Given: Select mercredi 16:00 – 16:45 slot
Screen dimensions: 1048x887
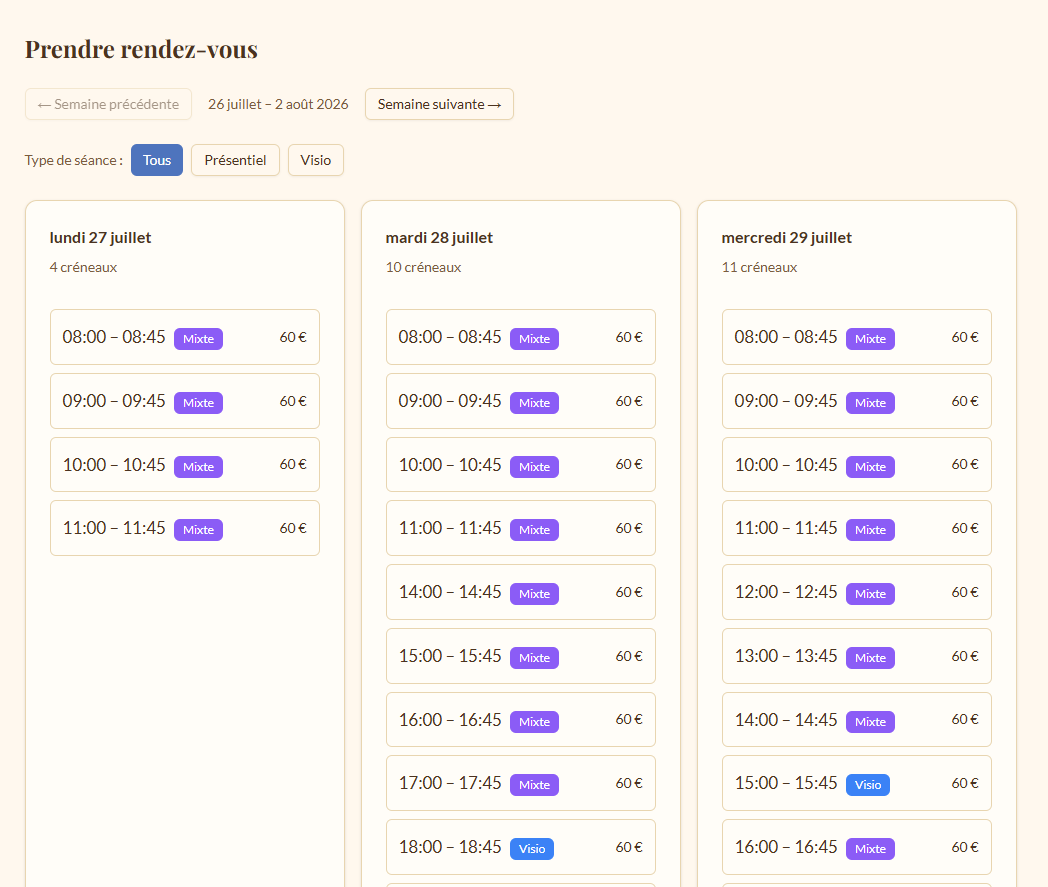Looking at the screenshot, I should [857, 847].
